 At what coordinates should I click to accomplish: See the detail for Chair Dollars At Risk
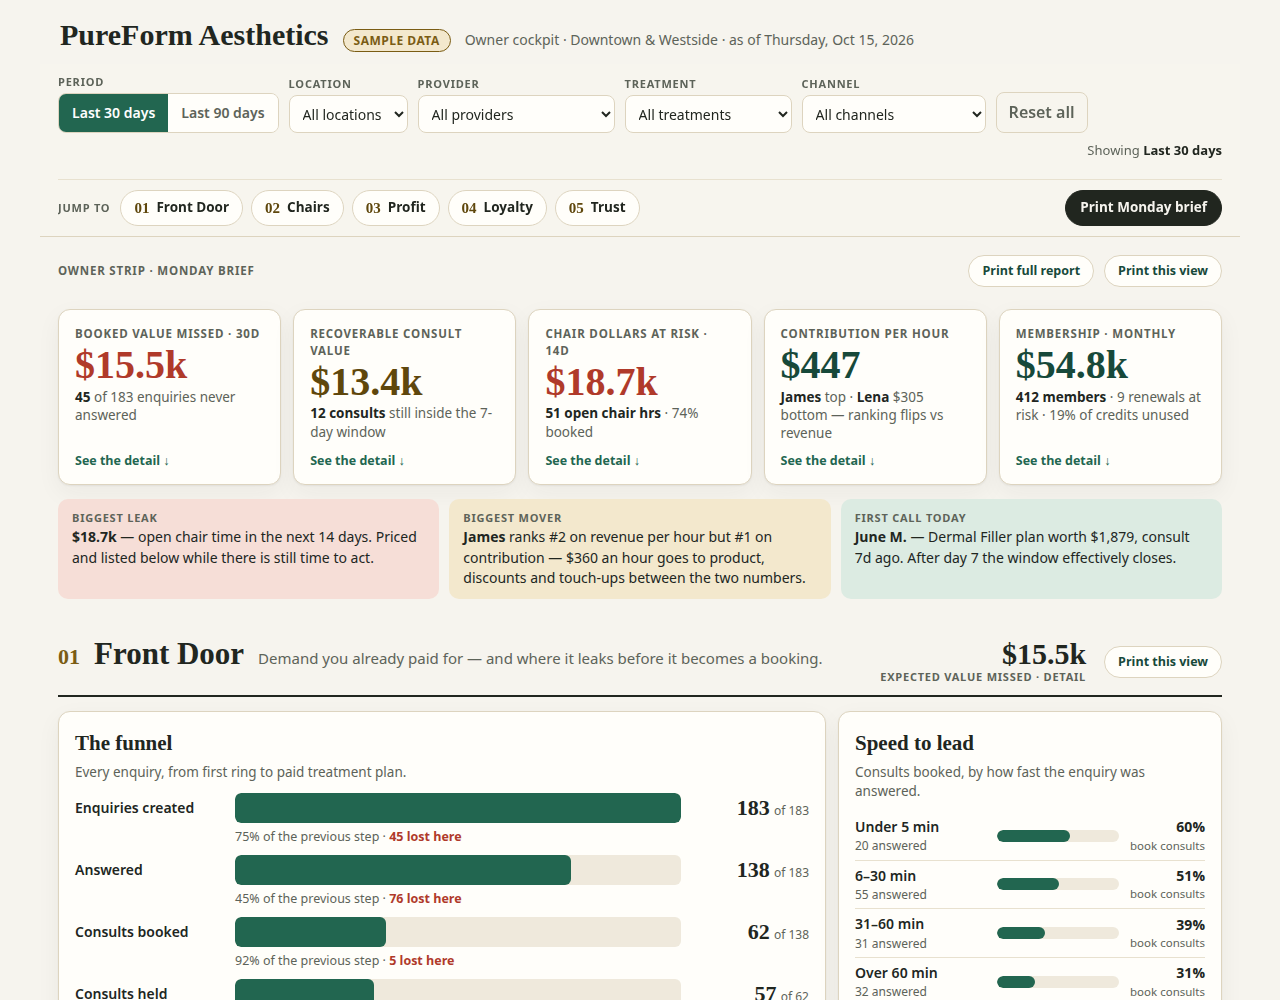[x=592, y=461]
